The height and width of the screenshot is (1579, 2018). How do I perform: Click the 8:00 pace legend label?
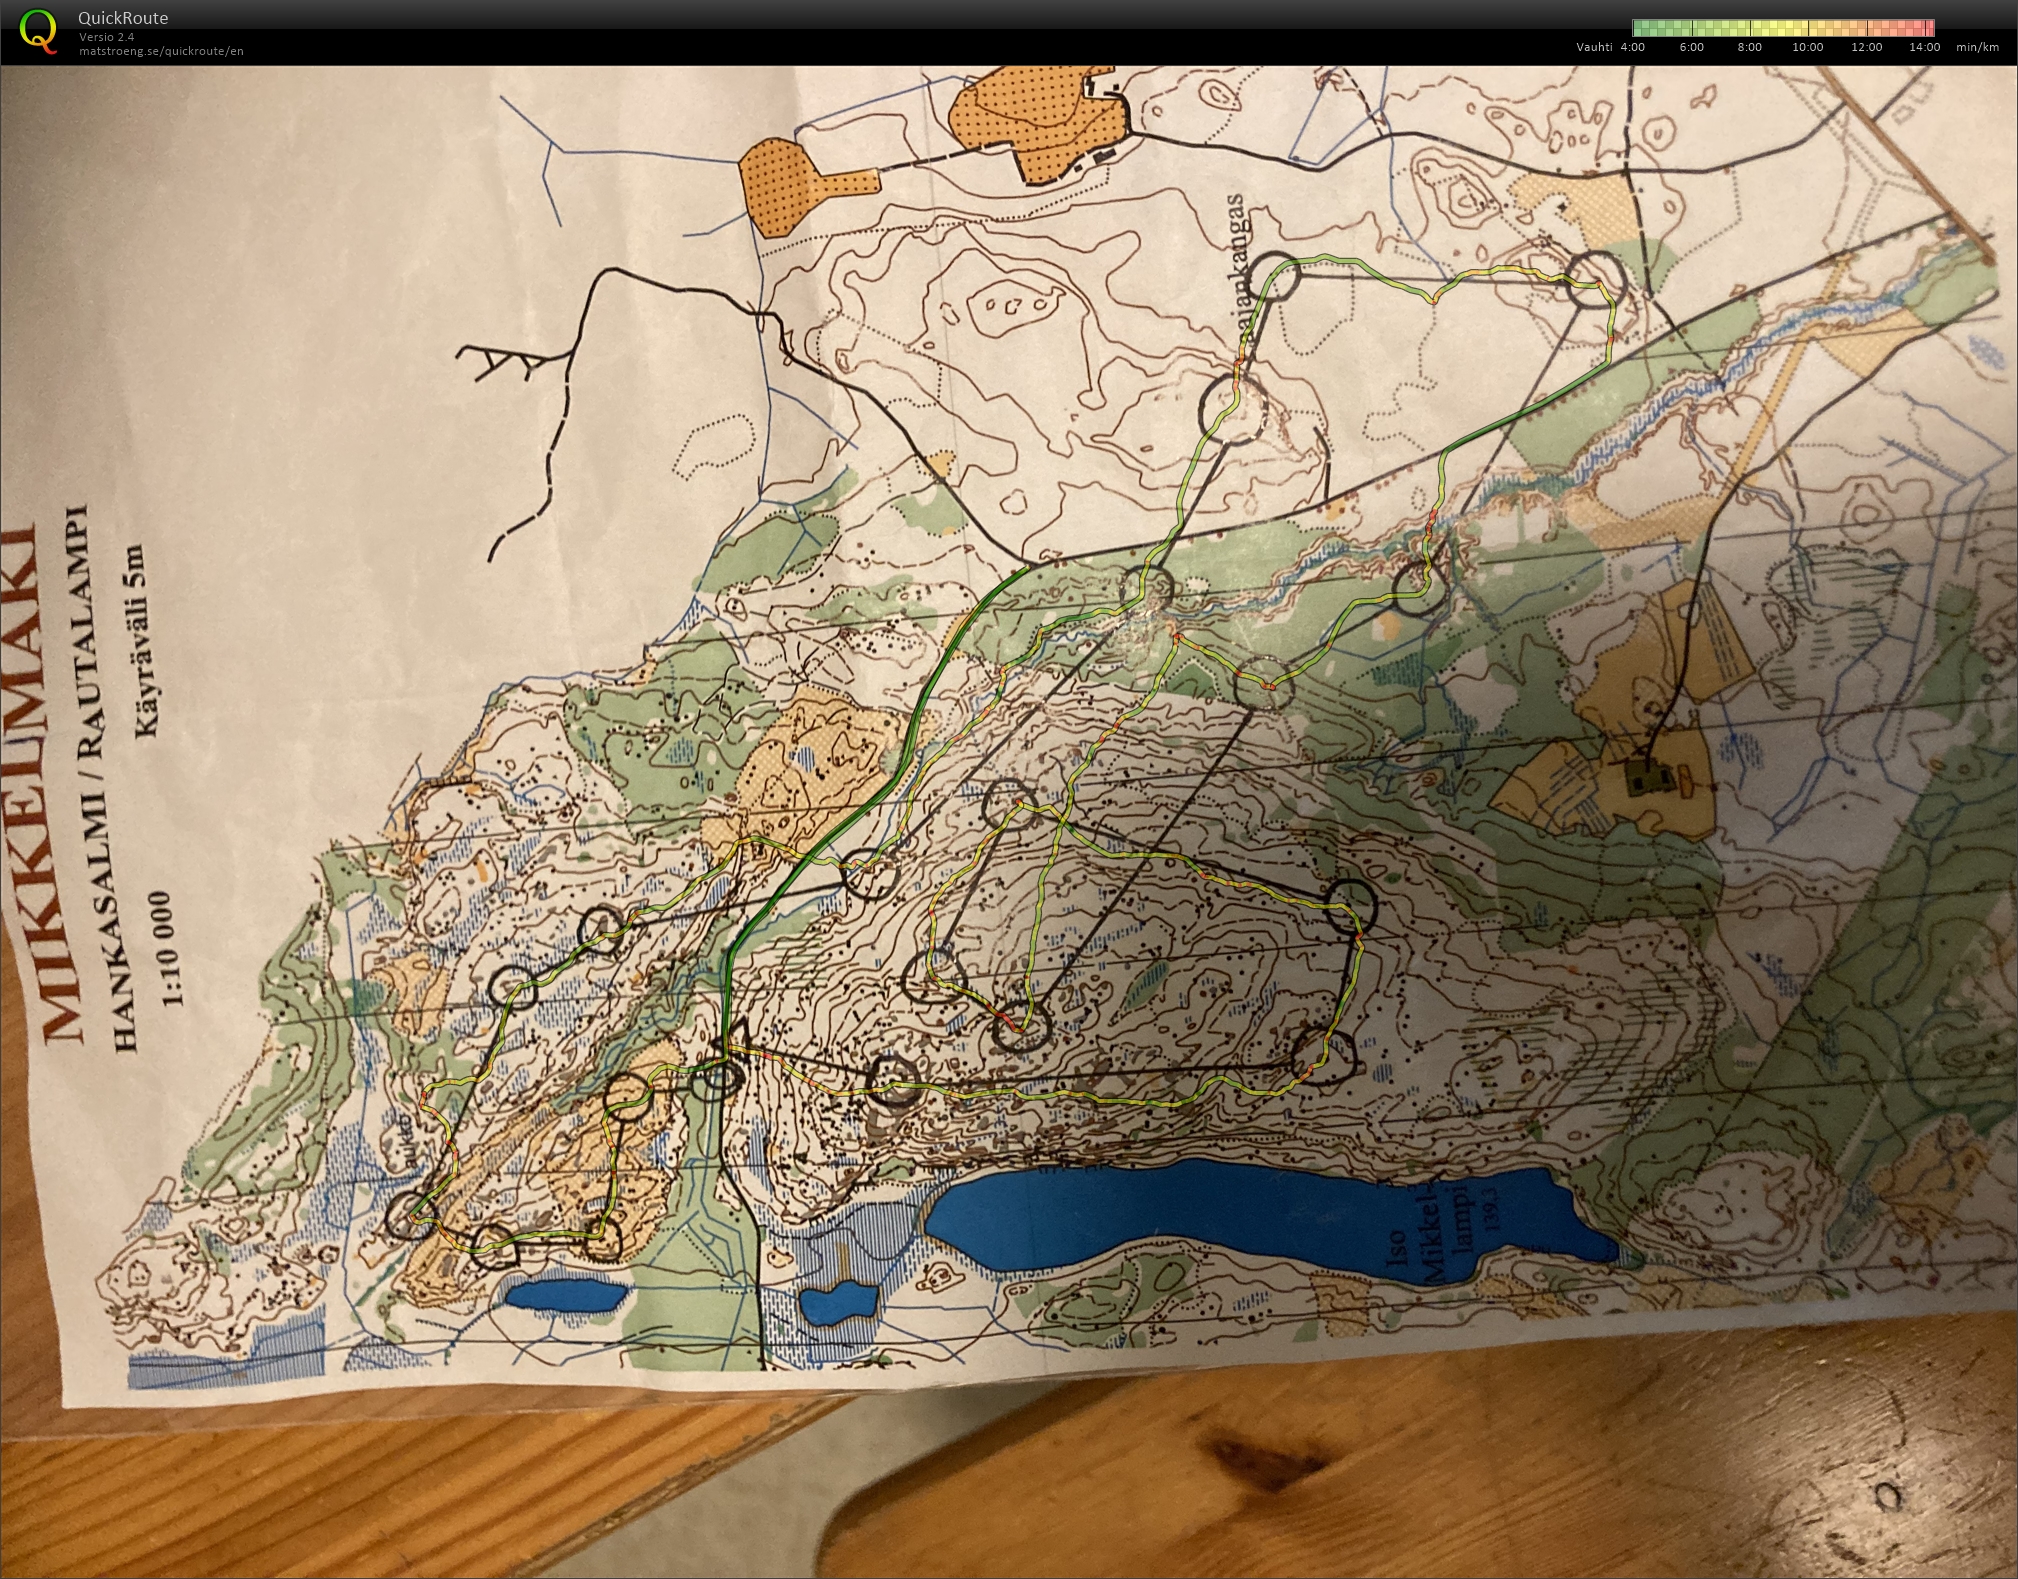click(1749, 47)
